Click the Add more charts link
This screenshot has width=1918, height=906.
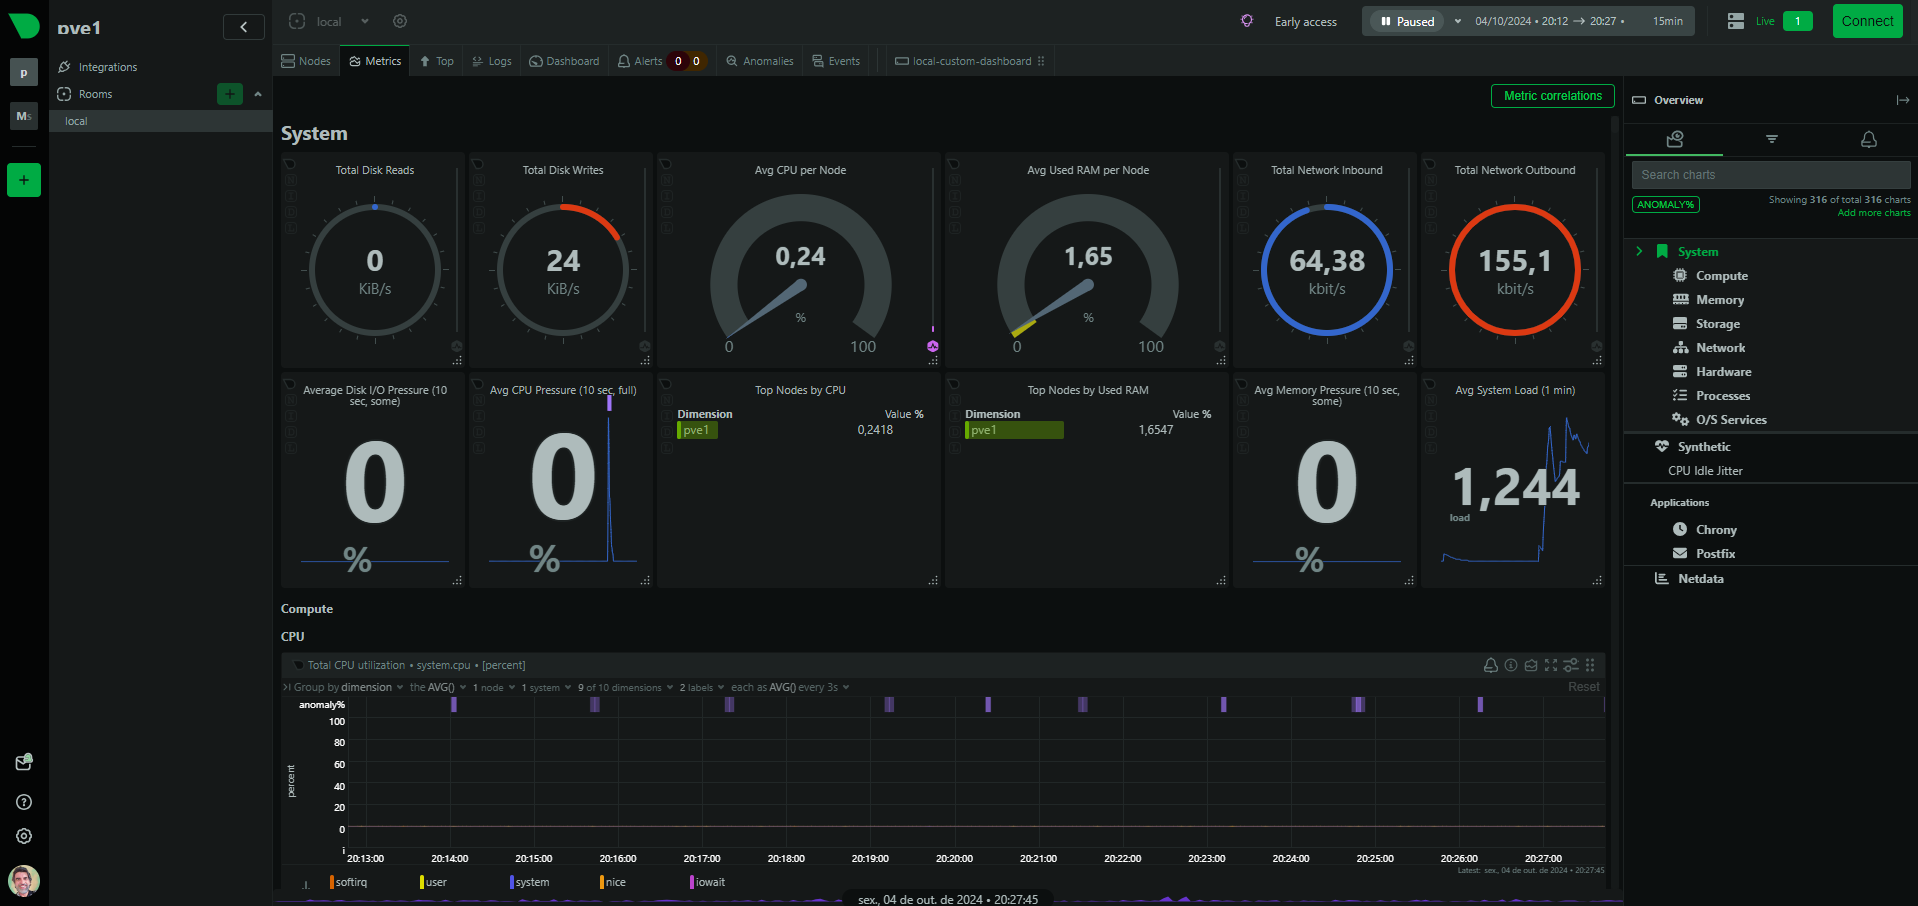tap(1874, 213)
